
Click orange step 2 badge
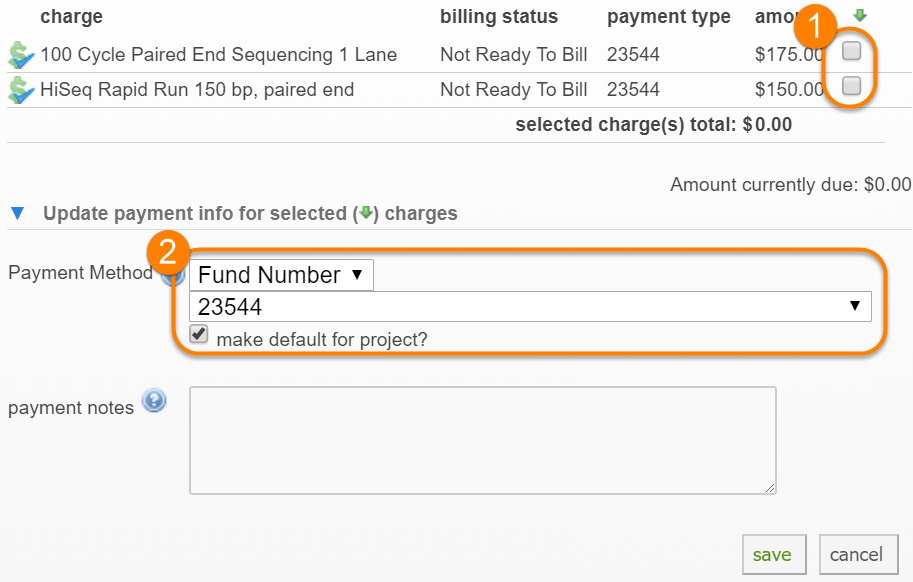pos(168,249)
